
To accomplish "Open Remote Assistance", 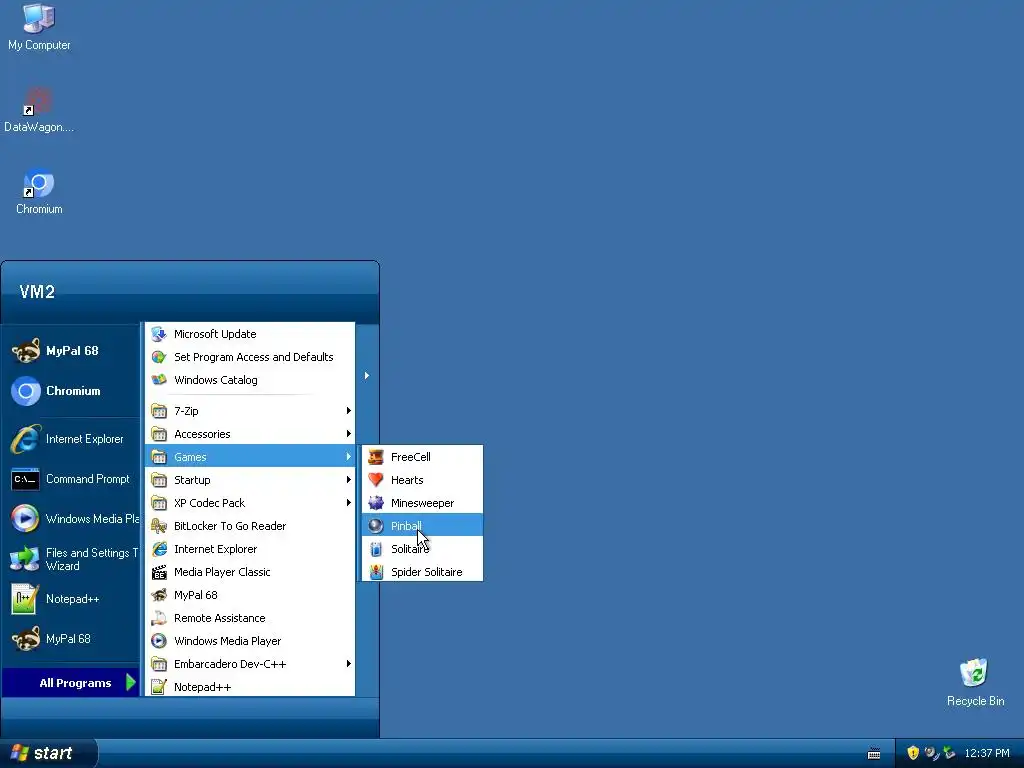I will click(250, 618).
